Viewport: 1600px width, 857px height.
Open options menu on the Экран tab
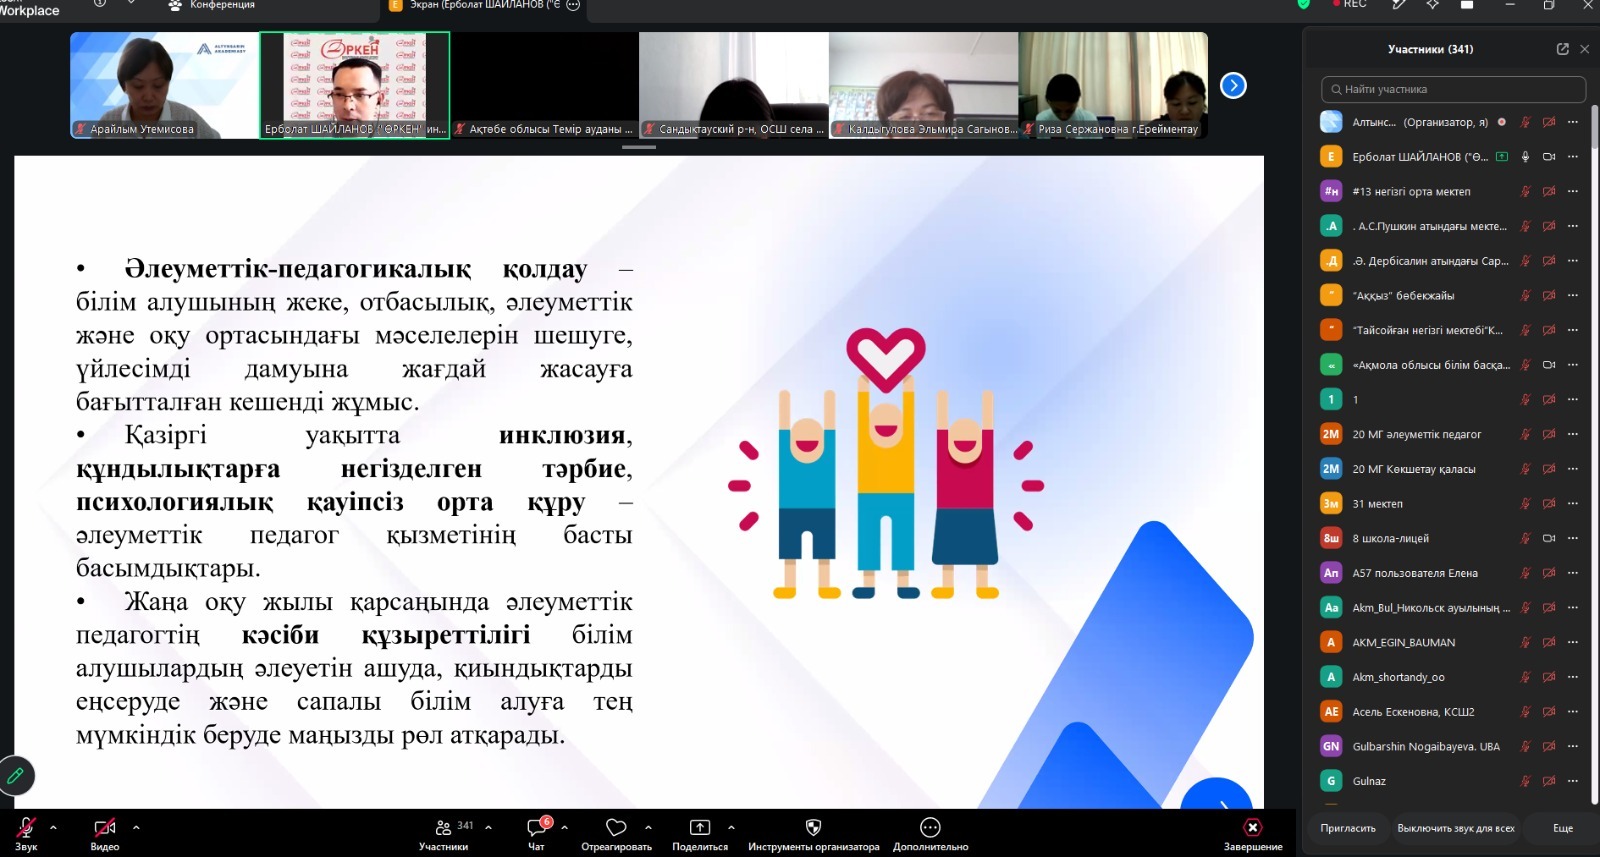[573, 5]
